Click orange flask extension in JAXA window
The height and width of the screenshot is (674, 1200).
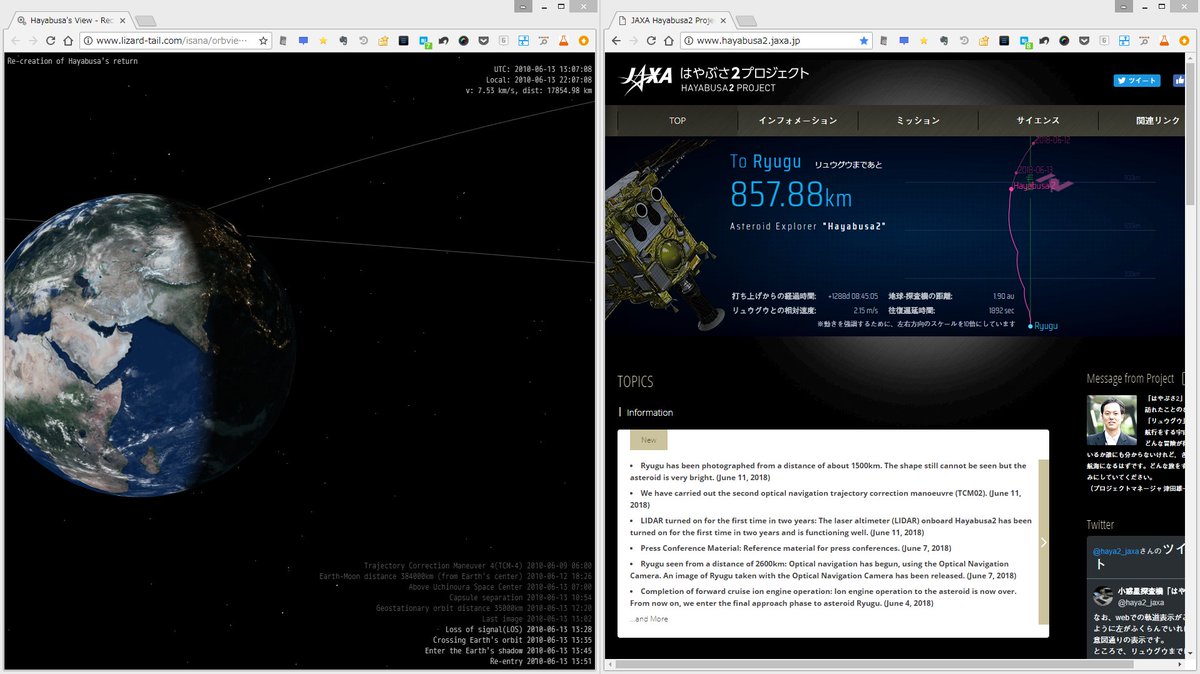click(1164, 41)
